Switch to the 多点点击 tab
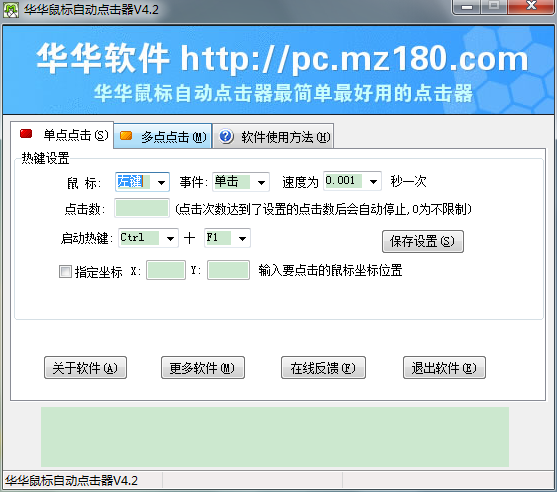Viewport: 557px width, 492px height. (x=163, y=136)
